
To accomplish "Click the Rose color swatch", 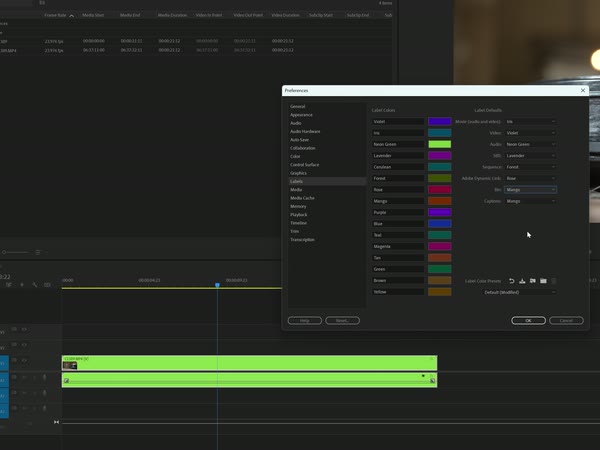I will point(440,190).
